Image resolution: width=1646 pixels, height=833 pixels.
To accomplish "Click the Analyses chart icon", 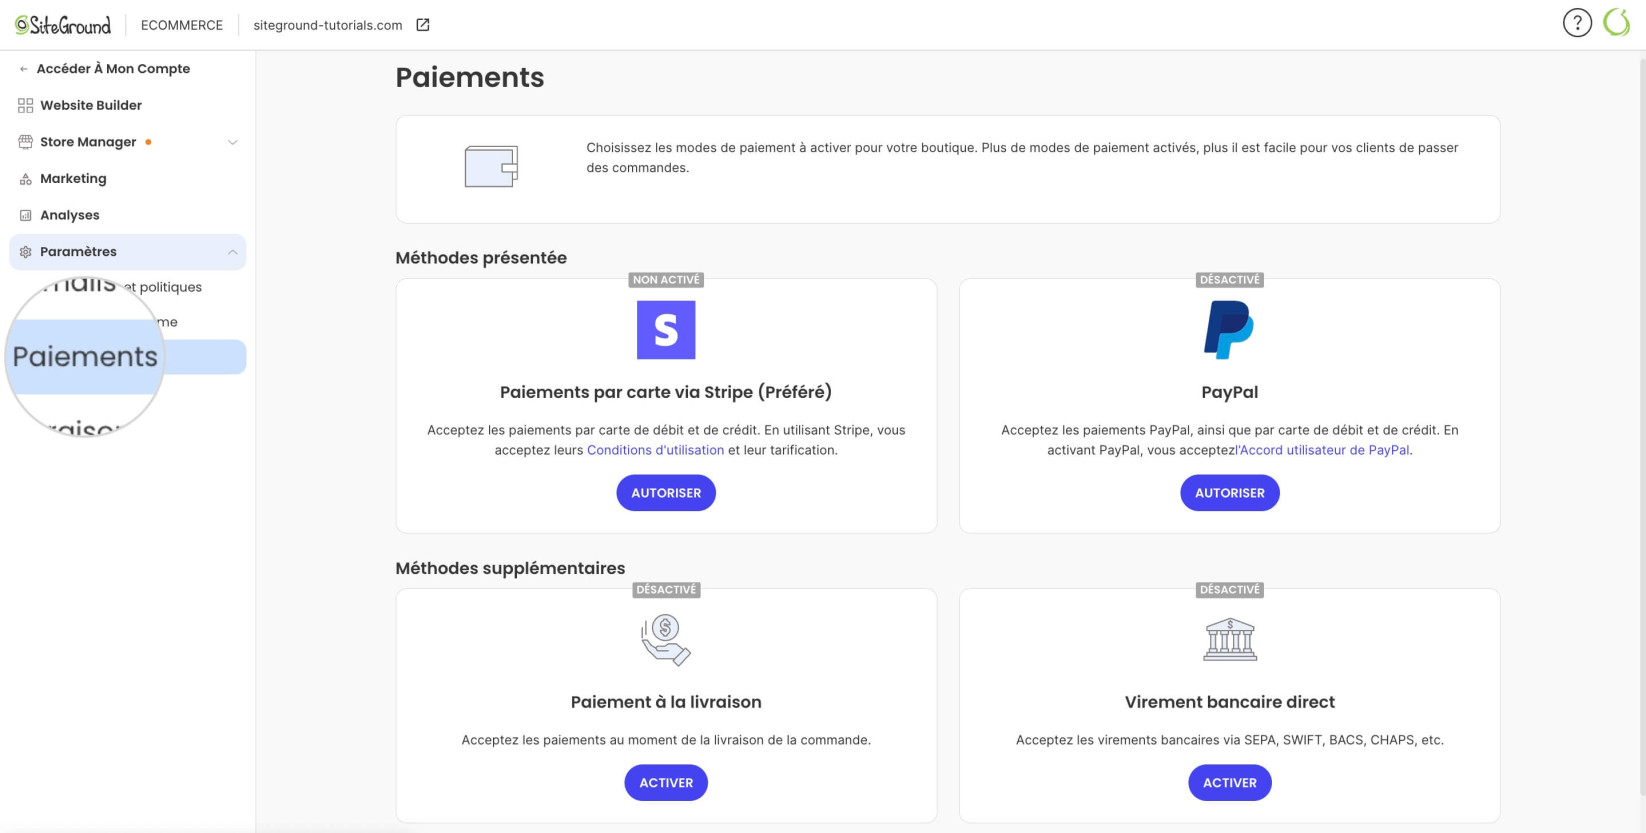I will point(26,215).
